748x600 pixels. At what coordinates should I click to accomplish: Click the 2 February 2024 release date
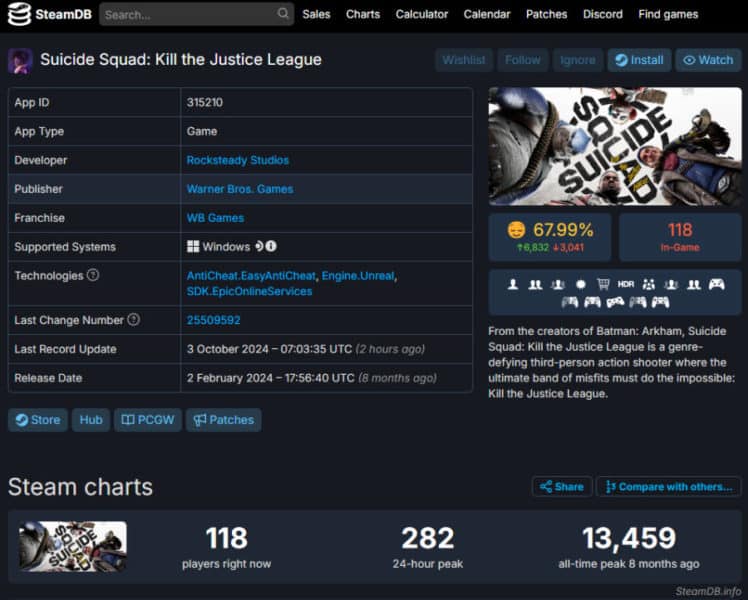[x=270, y=378]
